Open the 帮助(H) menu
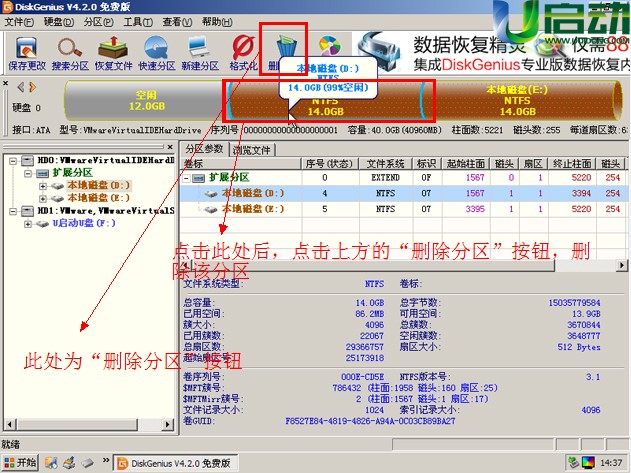Image resolution: width=631 pixels, height=473 pixels. [217, 22]
